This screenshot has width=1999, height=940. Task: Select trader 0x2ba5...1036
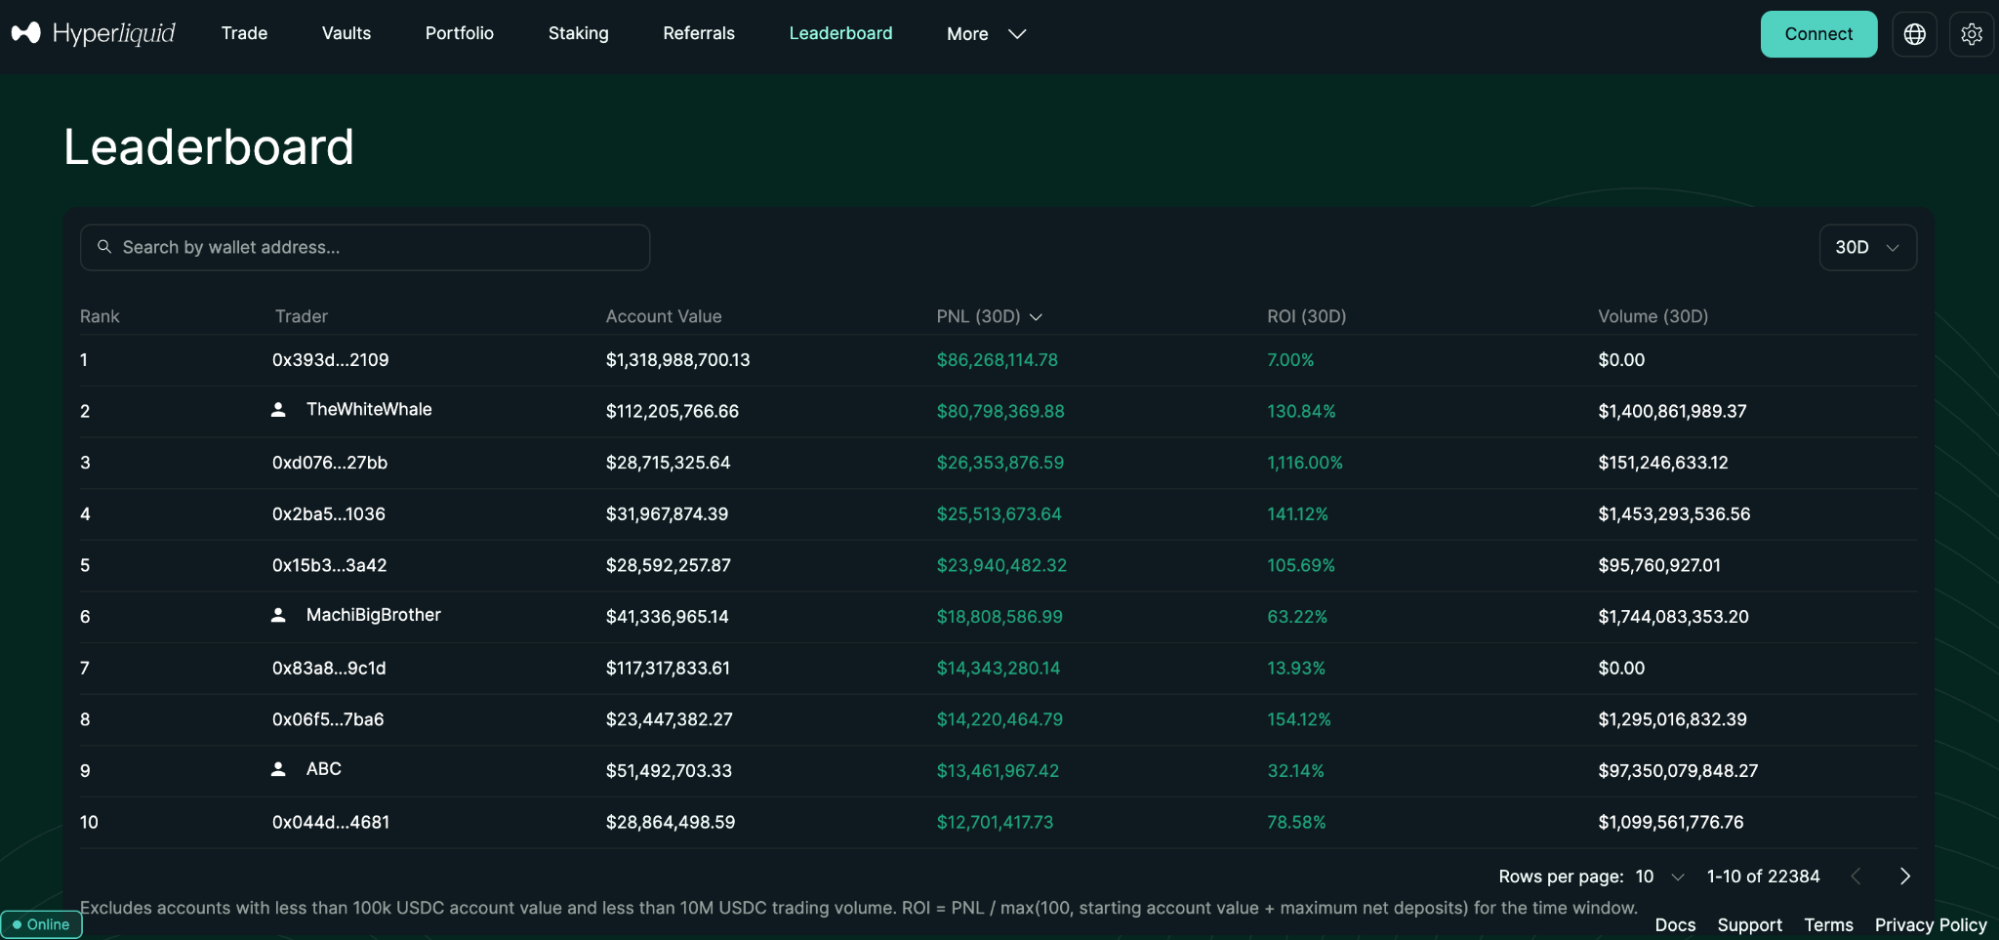tap(328, 514)
